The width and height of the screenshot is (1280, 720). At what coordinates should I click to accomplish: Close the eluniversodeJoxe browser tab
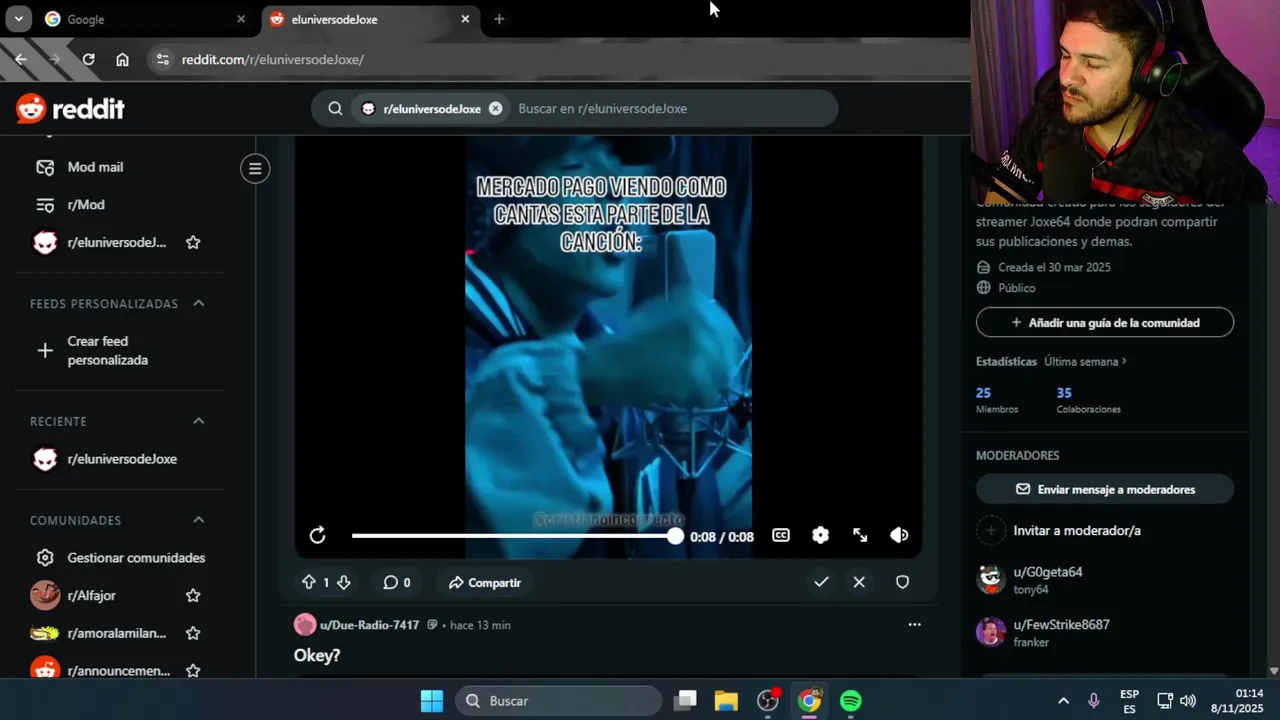[x=465, y=19]
